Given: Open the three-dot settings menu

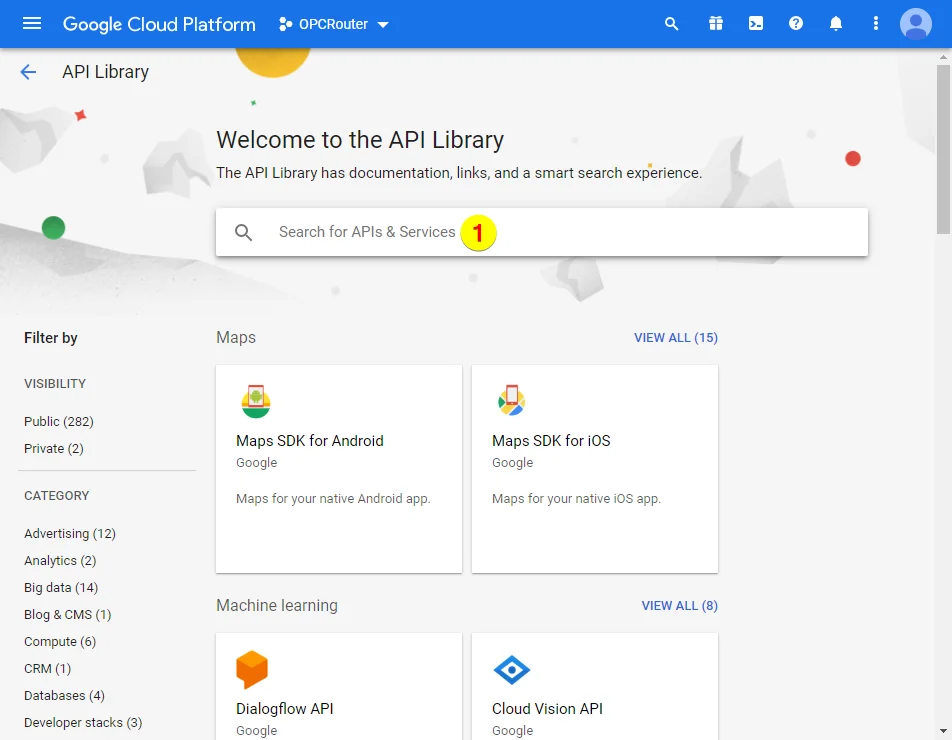Looking at the screenshot, I should pyautogui.click(x=876, y=24).
